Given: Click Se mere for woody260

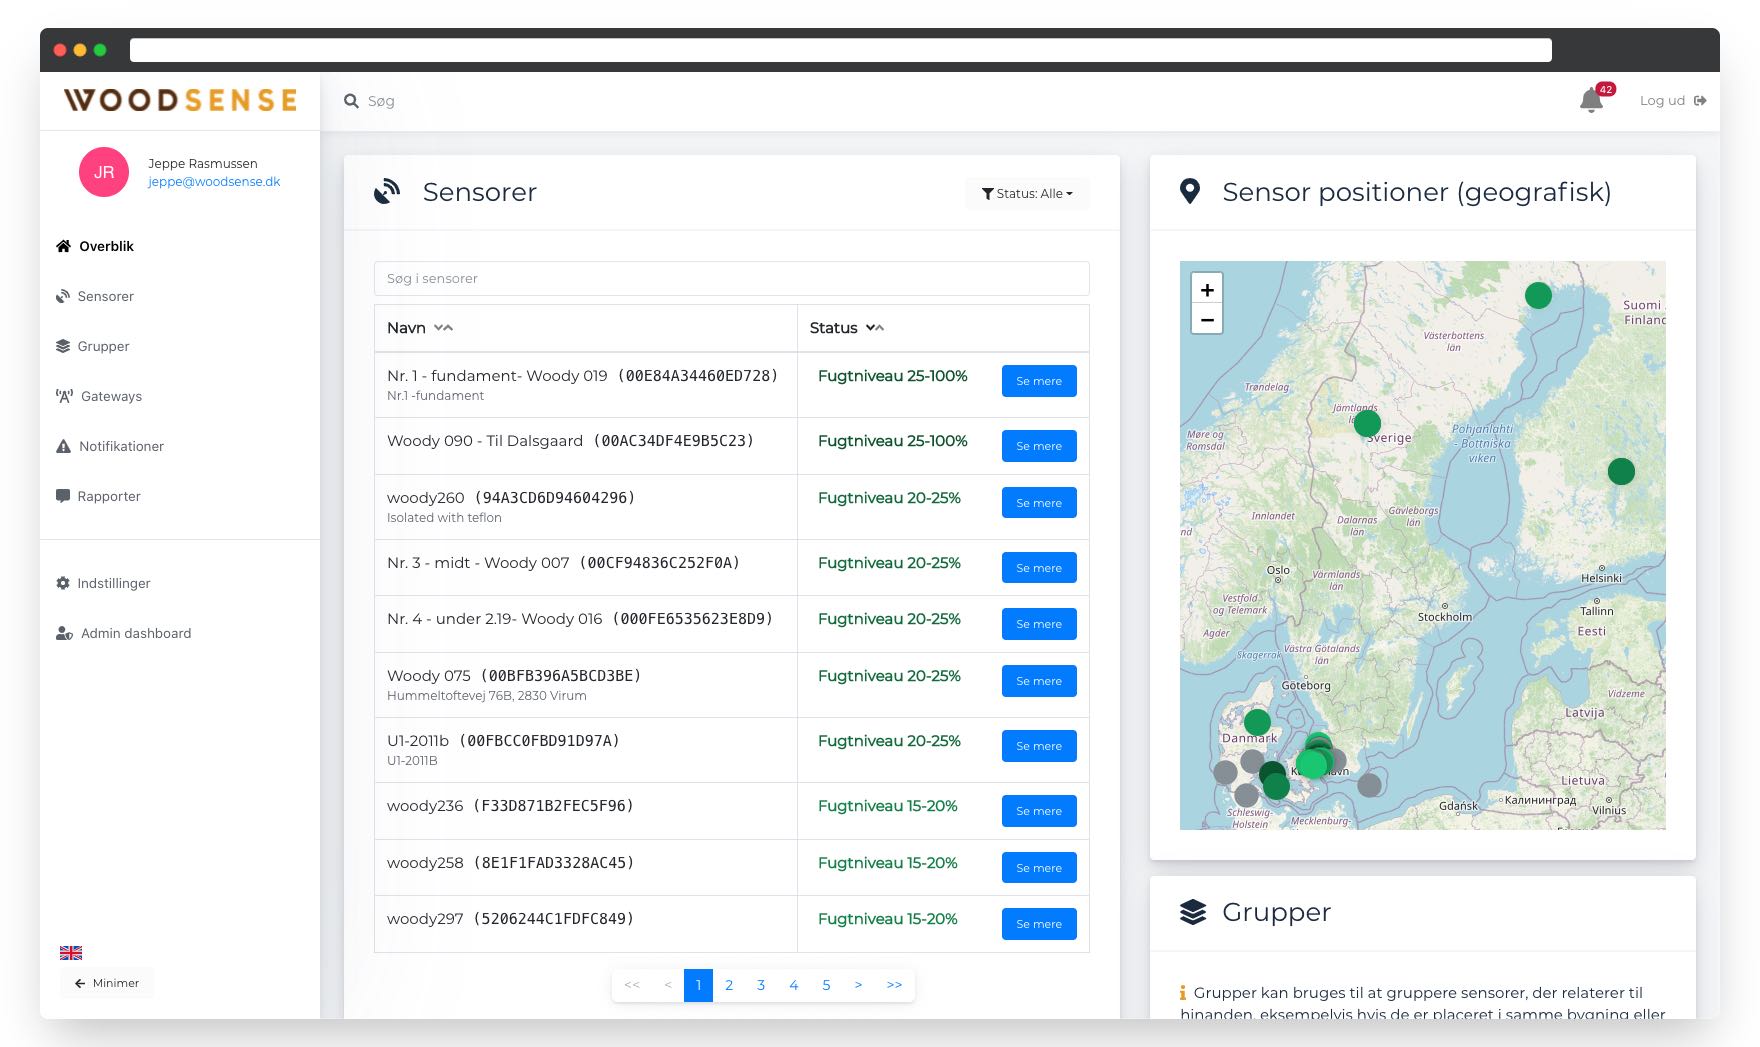Looking at the screenshot, I should point(1038,503).
